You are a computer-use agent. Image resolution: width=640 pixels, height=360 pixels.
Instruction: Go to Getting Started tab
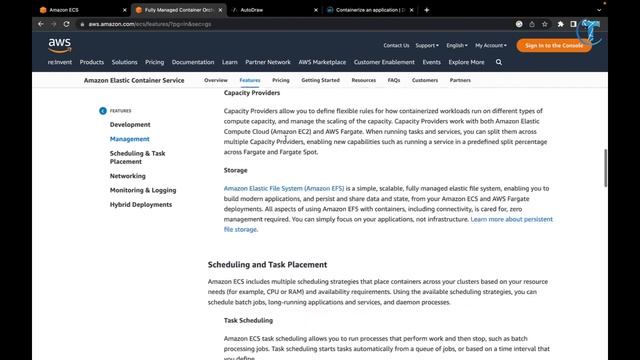tap(320, 80)
